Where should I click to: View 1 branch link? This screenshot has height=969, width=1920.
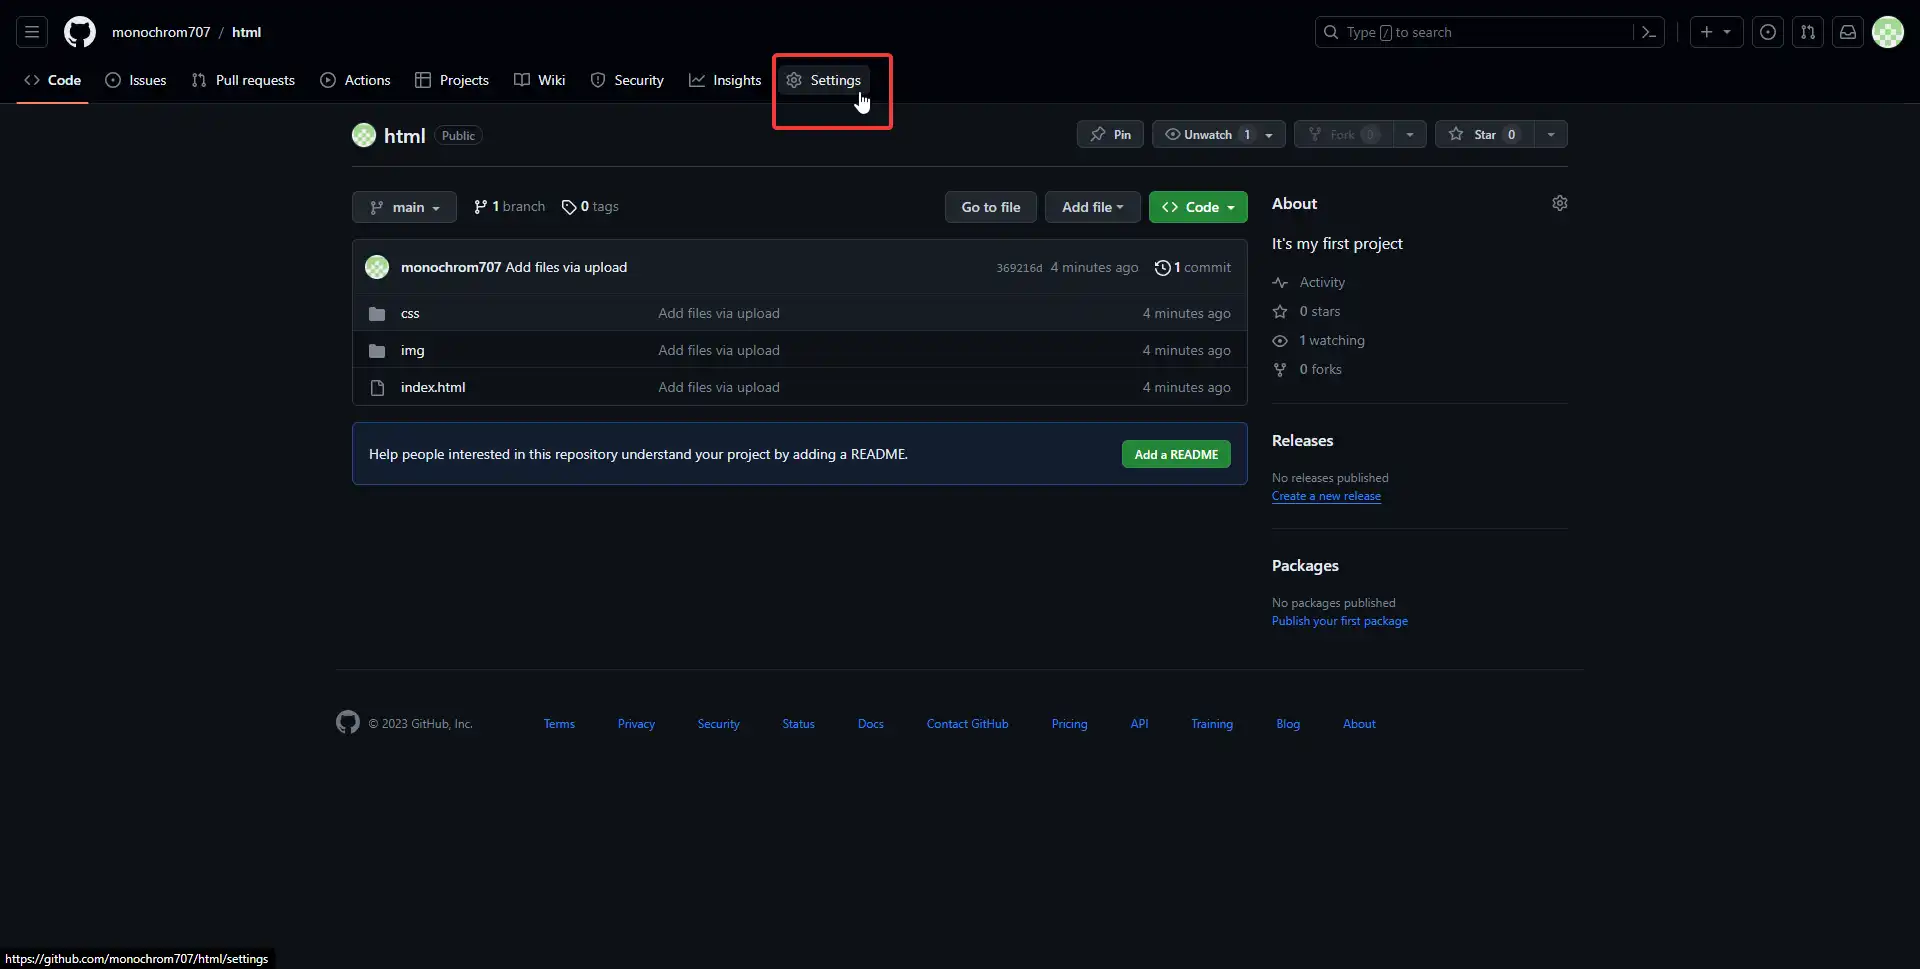pyautogui.click(x=510, y=206)
